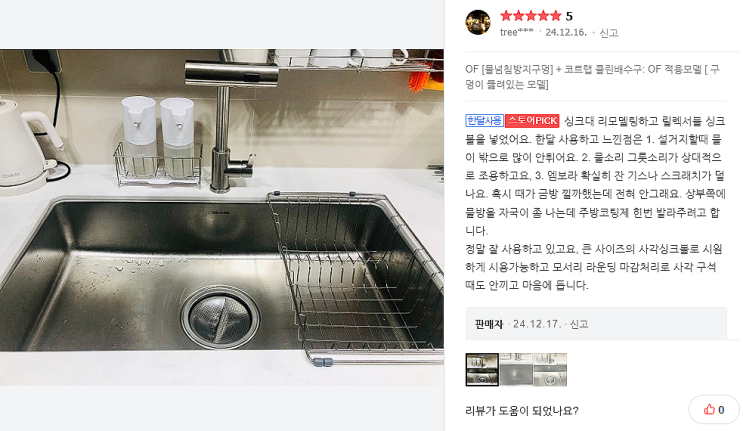Screen dimensions: 743x431
Task: Click the username tree***
Action: tap(516, 32)
